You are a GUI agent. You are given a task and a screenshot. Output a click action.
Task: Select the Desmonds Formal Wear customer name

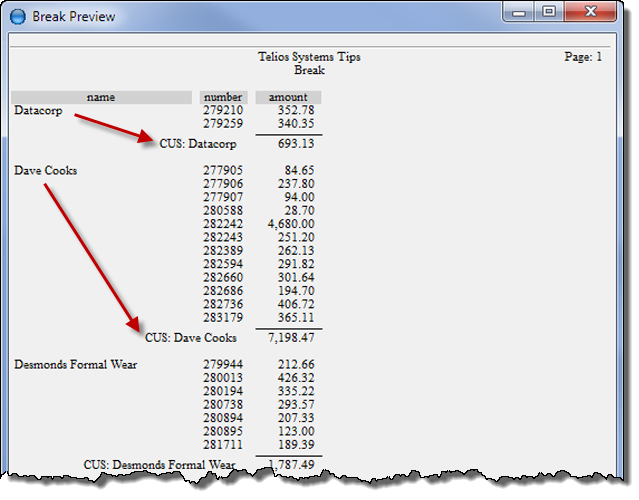tap(75, 365)
